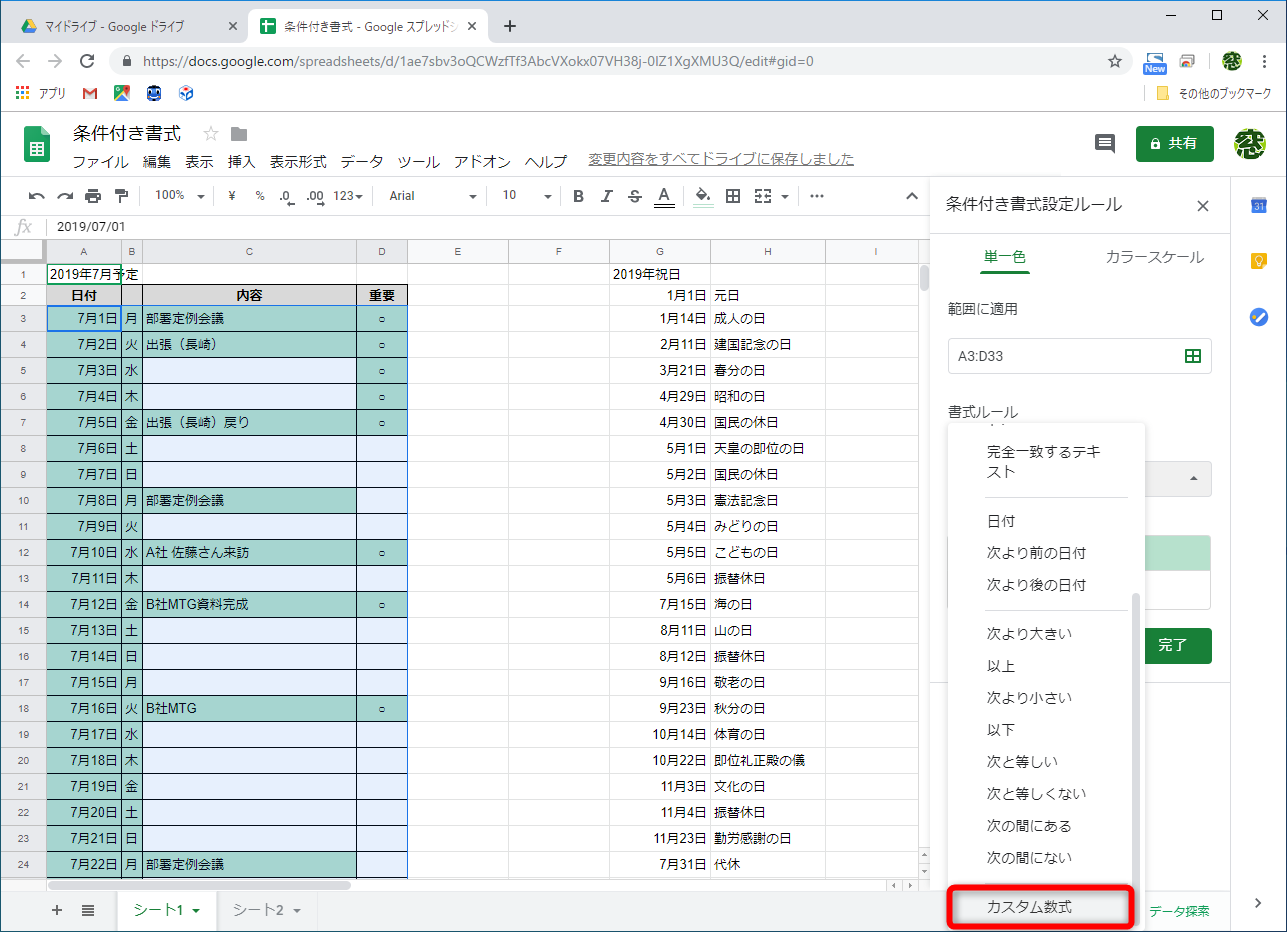Open Google Keep in the side panel
Screen dimensions: 1287x932
(x=1260, y=261)
